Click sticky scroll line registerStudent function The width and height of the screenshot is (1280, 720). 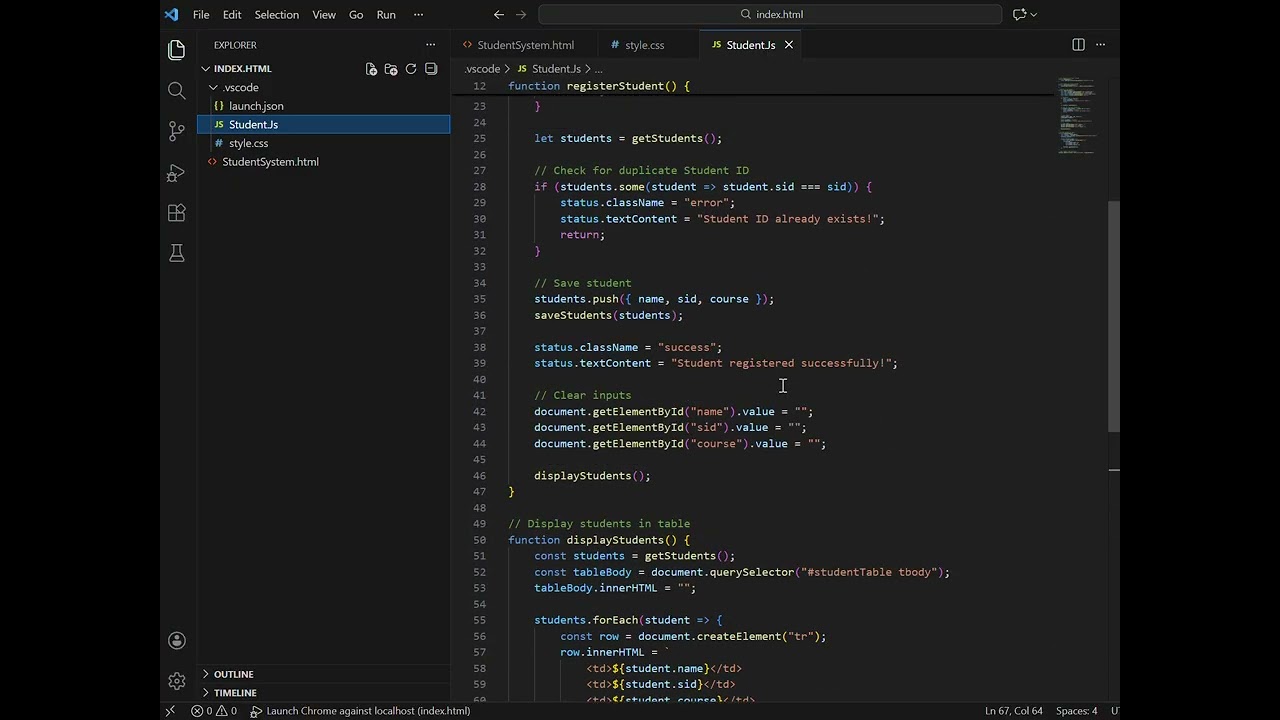pos(598,86)
